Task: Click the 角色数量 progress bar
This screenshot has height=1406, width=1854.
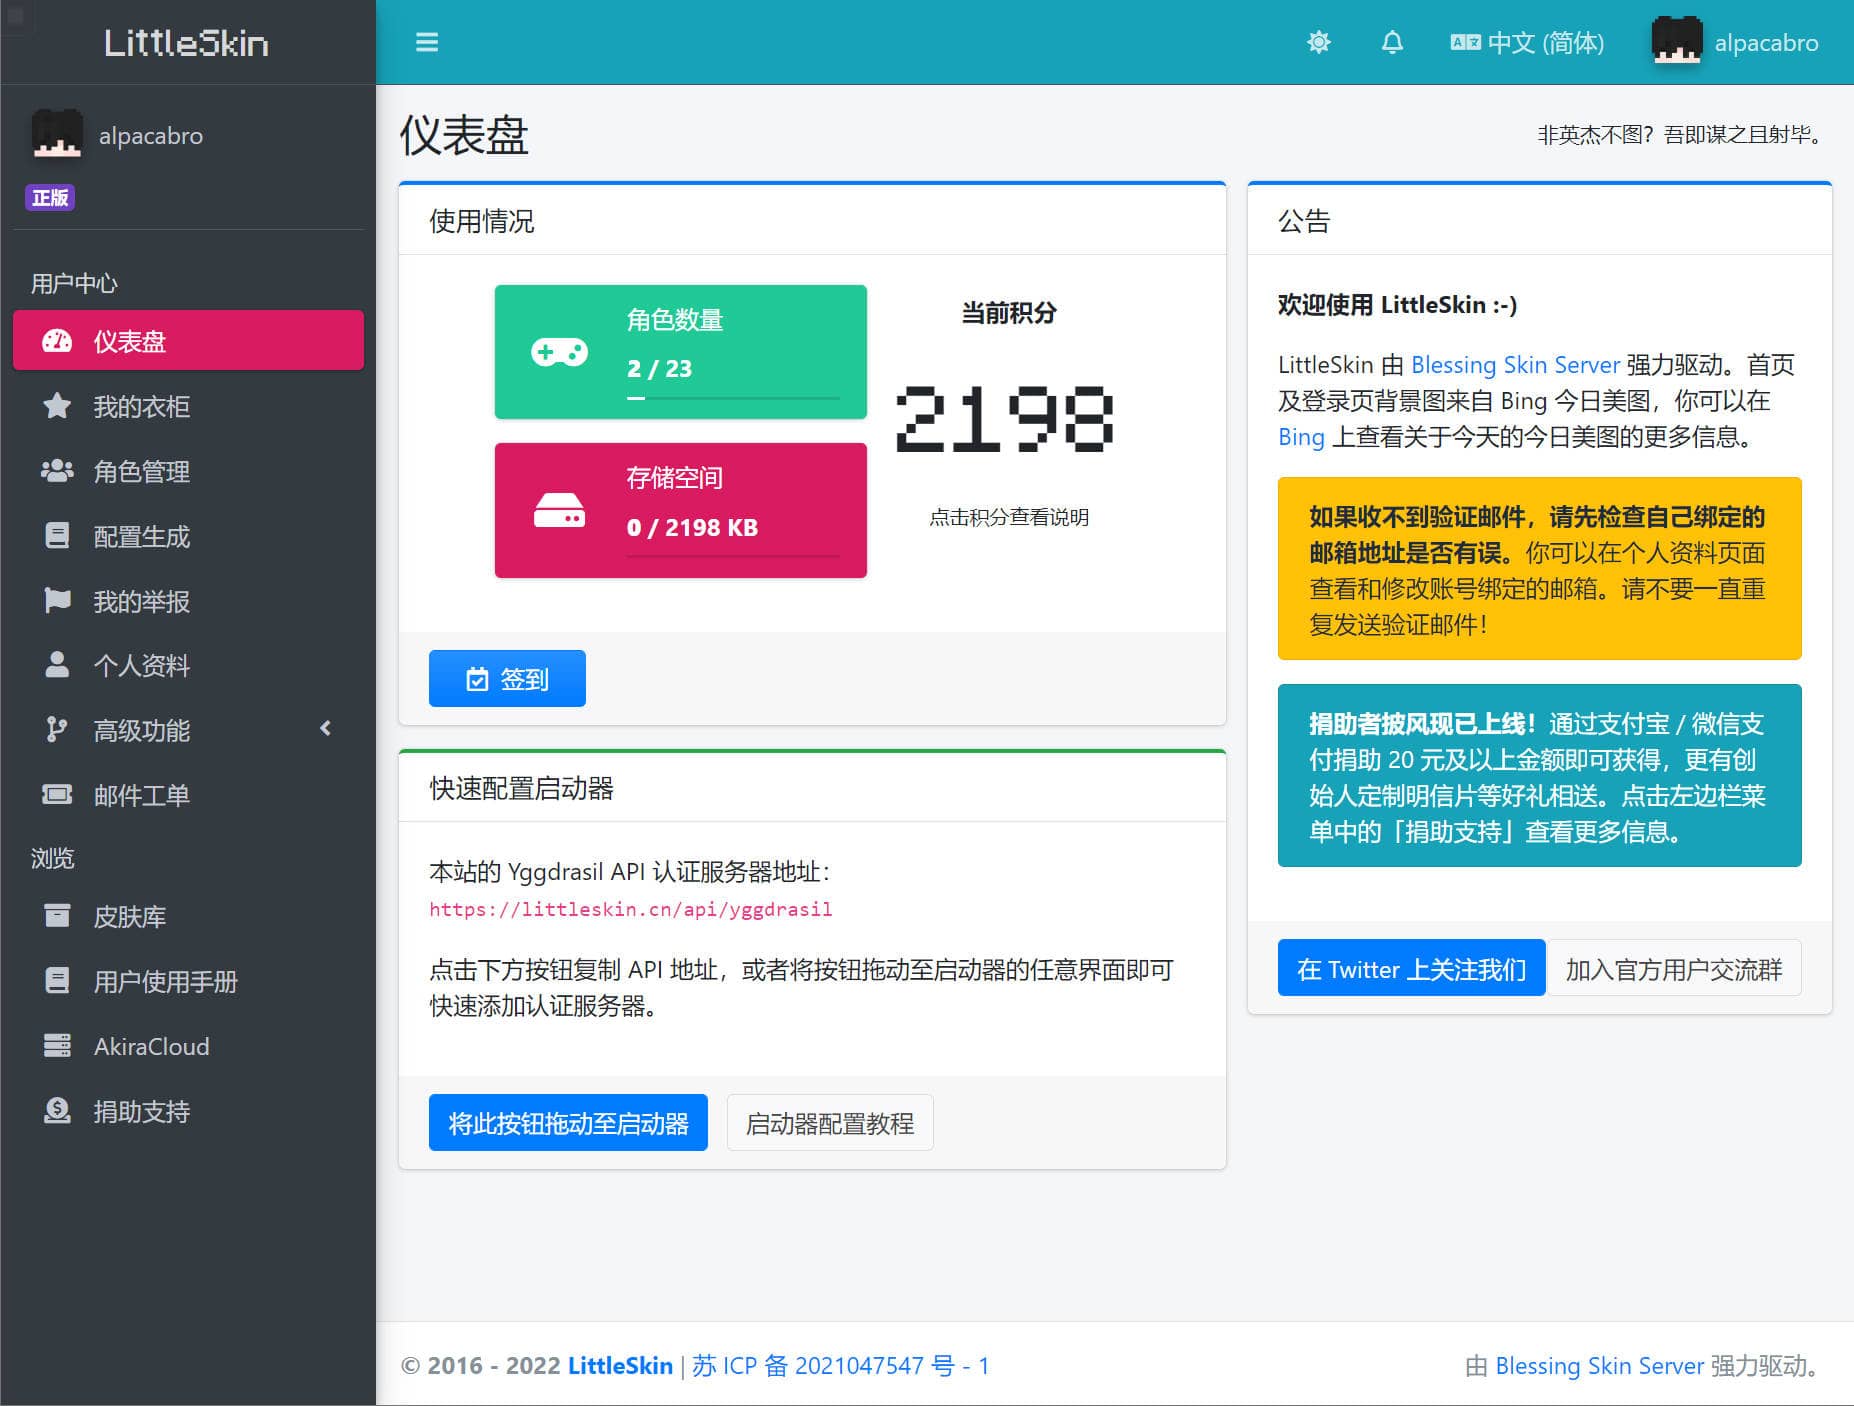Action: click(733, 398)
